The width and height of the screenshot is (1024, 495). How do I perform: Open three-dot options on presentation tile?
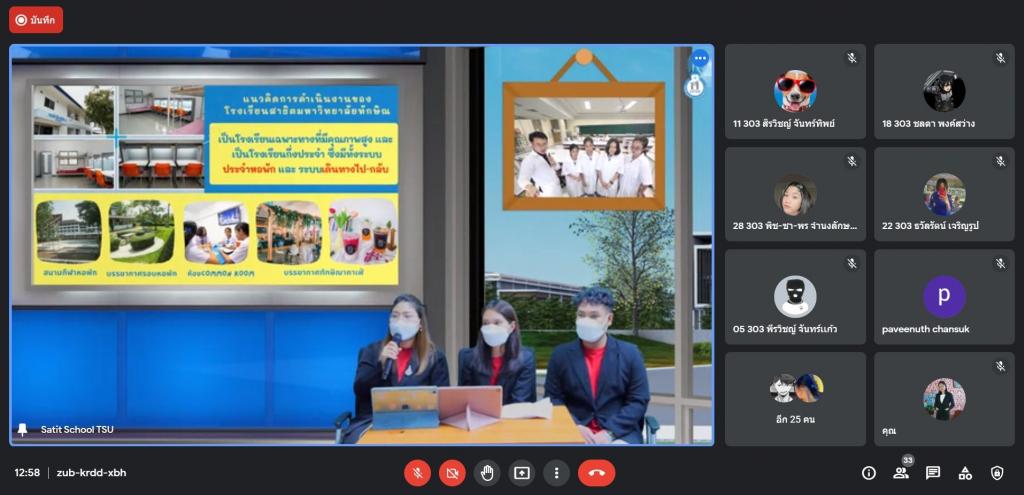tap(700, 58)
